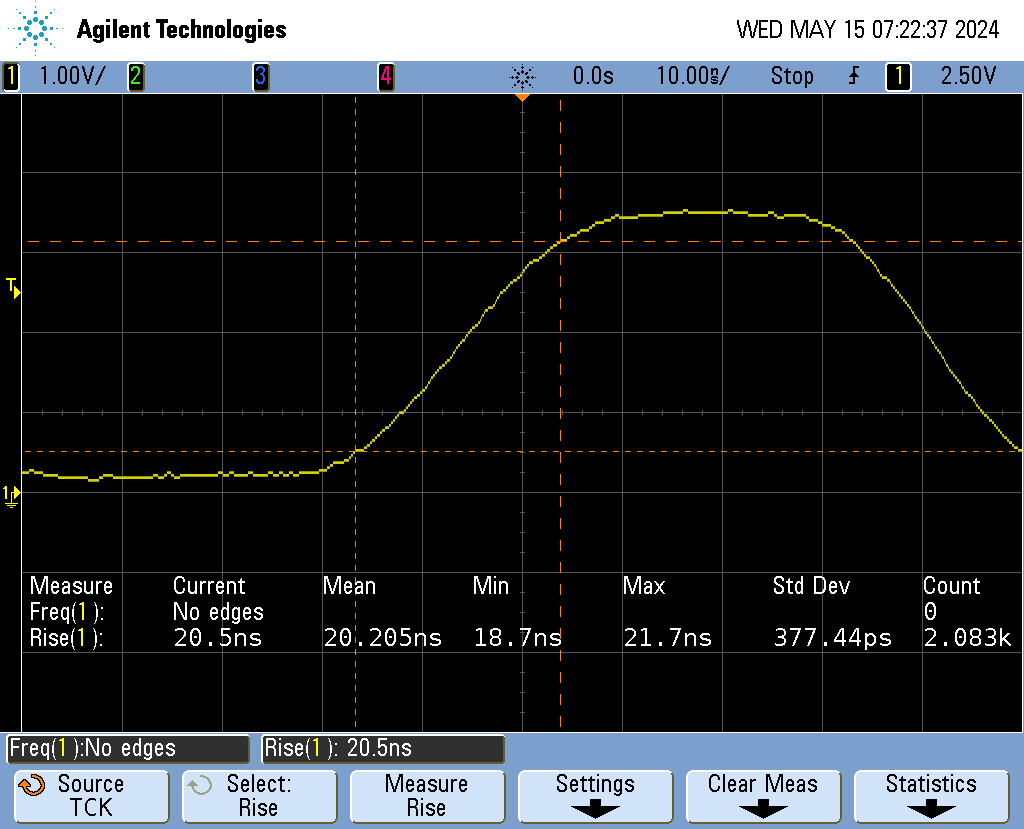Turn on the pink channel 4 indicator
Image resolution: width=1024 pixels, height=829 pixels.
pyautogui.click(x=385, y=76)
